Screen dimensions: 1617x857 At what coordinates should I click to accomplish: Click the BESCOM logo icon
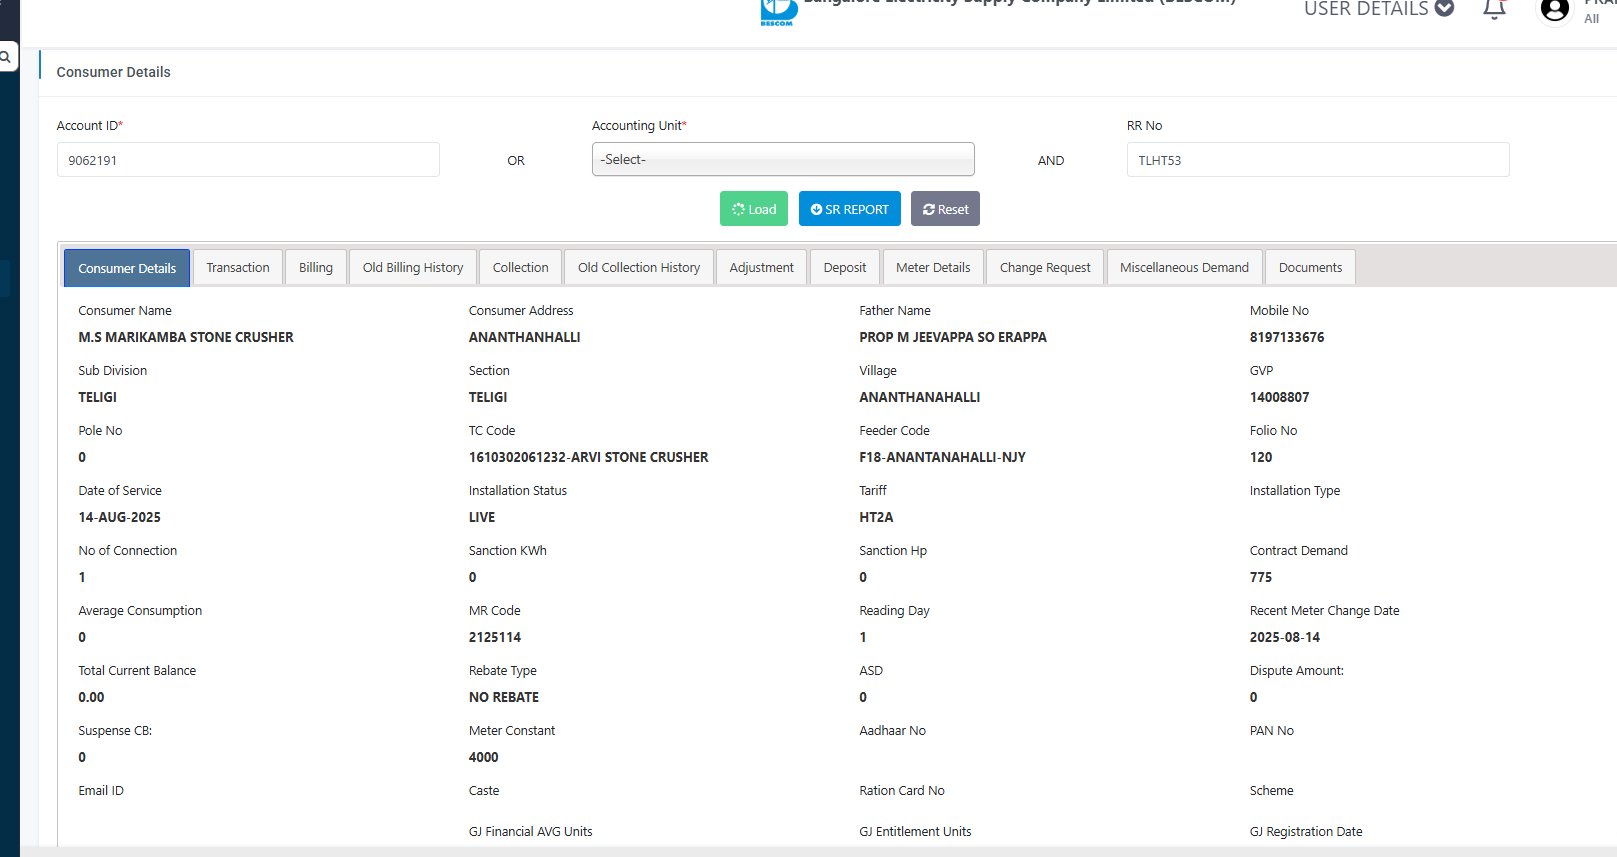(778, 12)
